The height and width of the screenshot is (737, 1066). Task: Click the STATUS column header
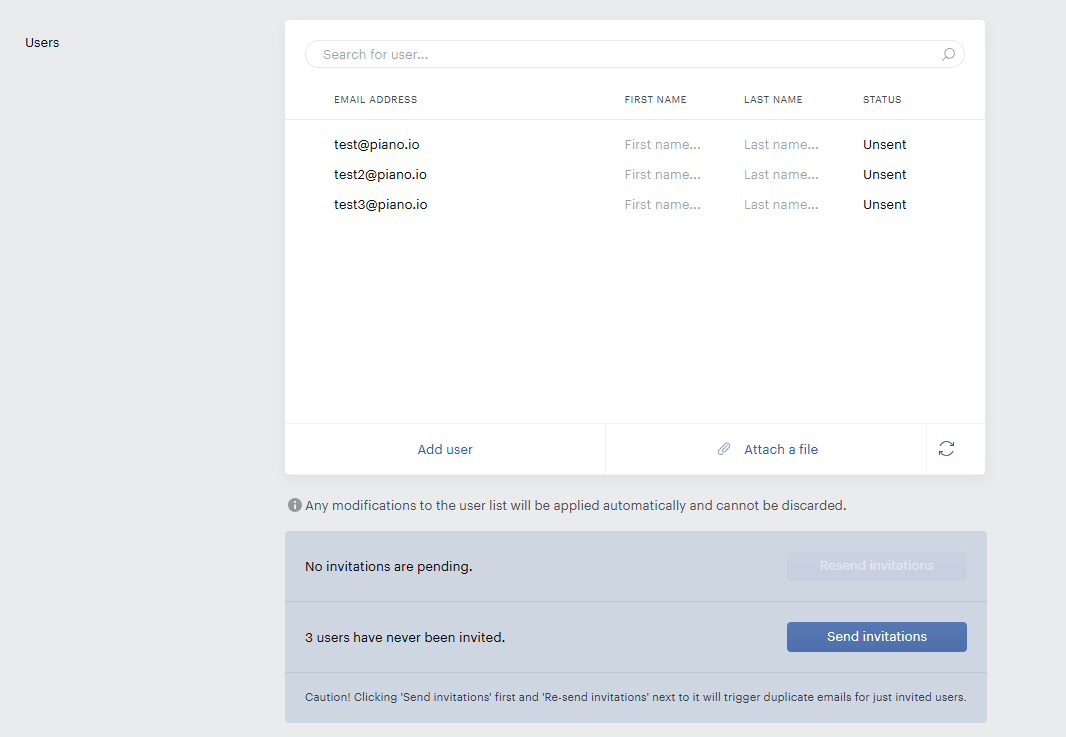point(882,100)
